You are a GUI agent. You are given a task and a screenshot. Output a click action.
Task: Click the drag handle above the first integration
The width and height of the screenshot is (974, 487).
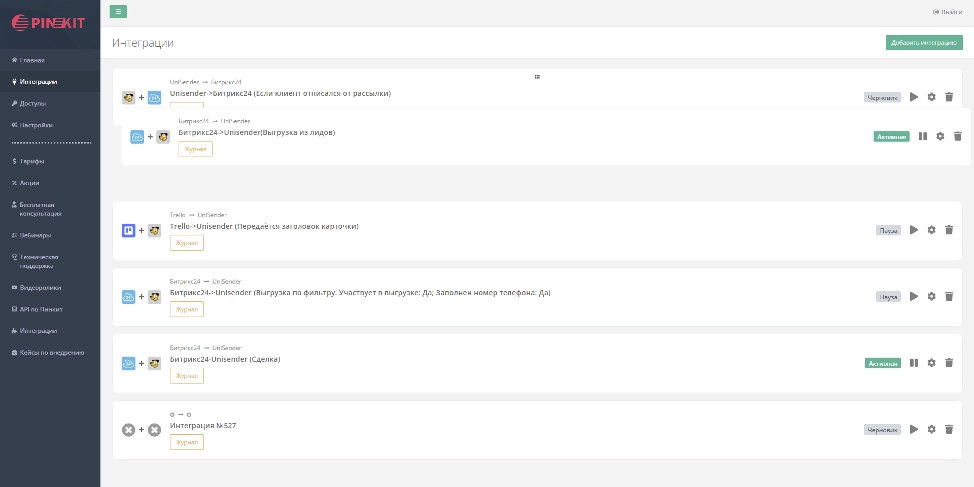(x=537, y=76)
